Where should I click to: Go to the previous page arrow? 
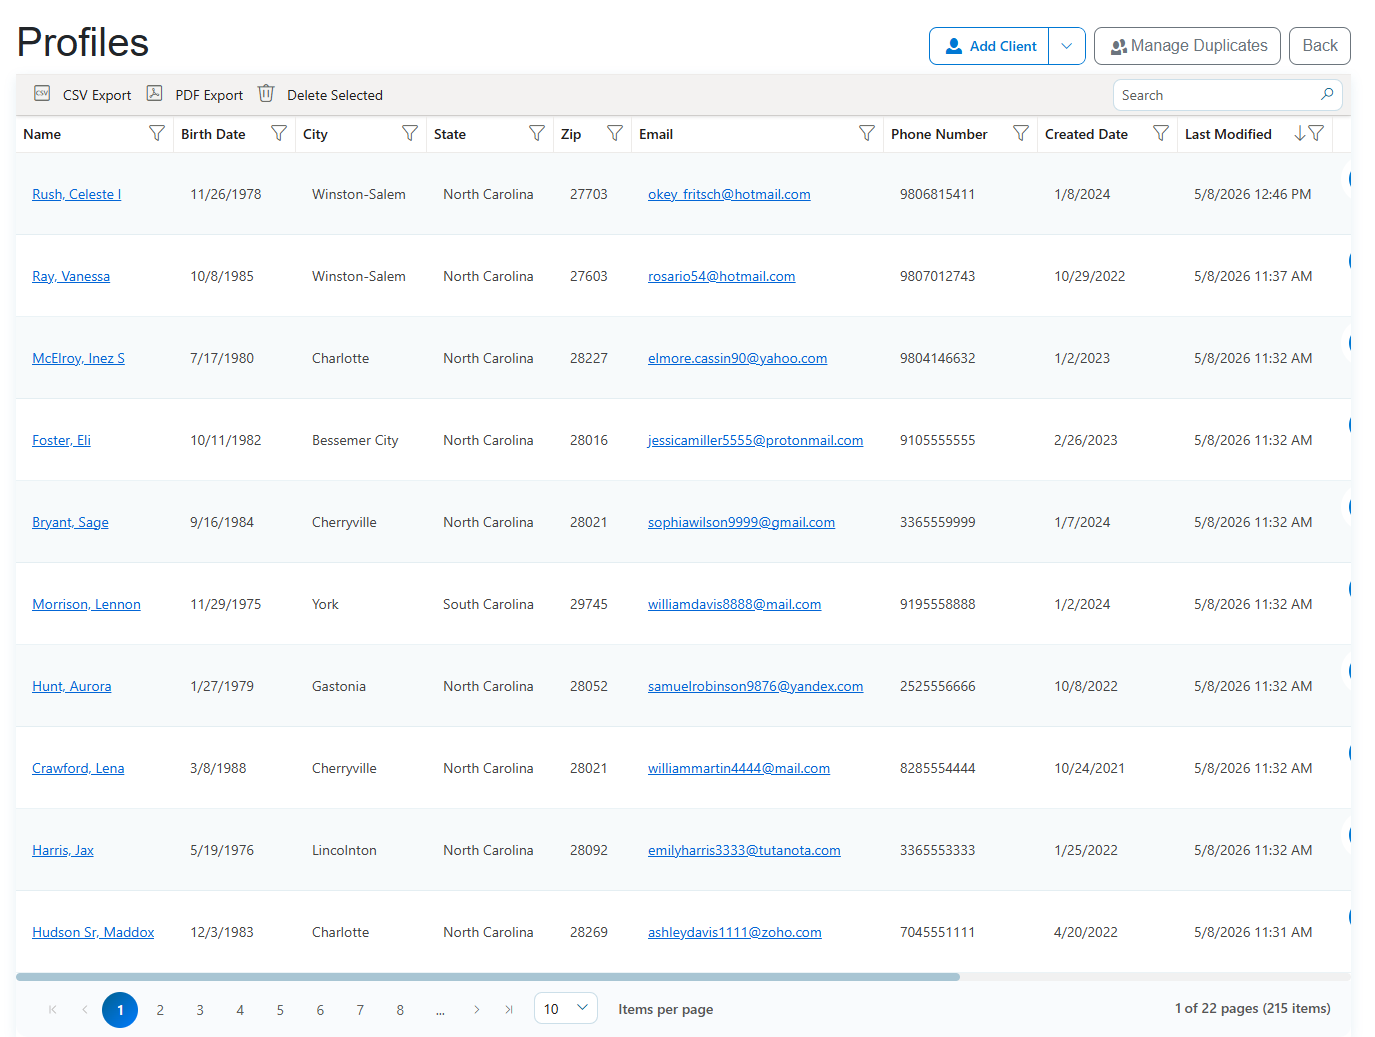85,1010
